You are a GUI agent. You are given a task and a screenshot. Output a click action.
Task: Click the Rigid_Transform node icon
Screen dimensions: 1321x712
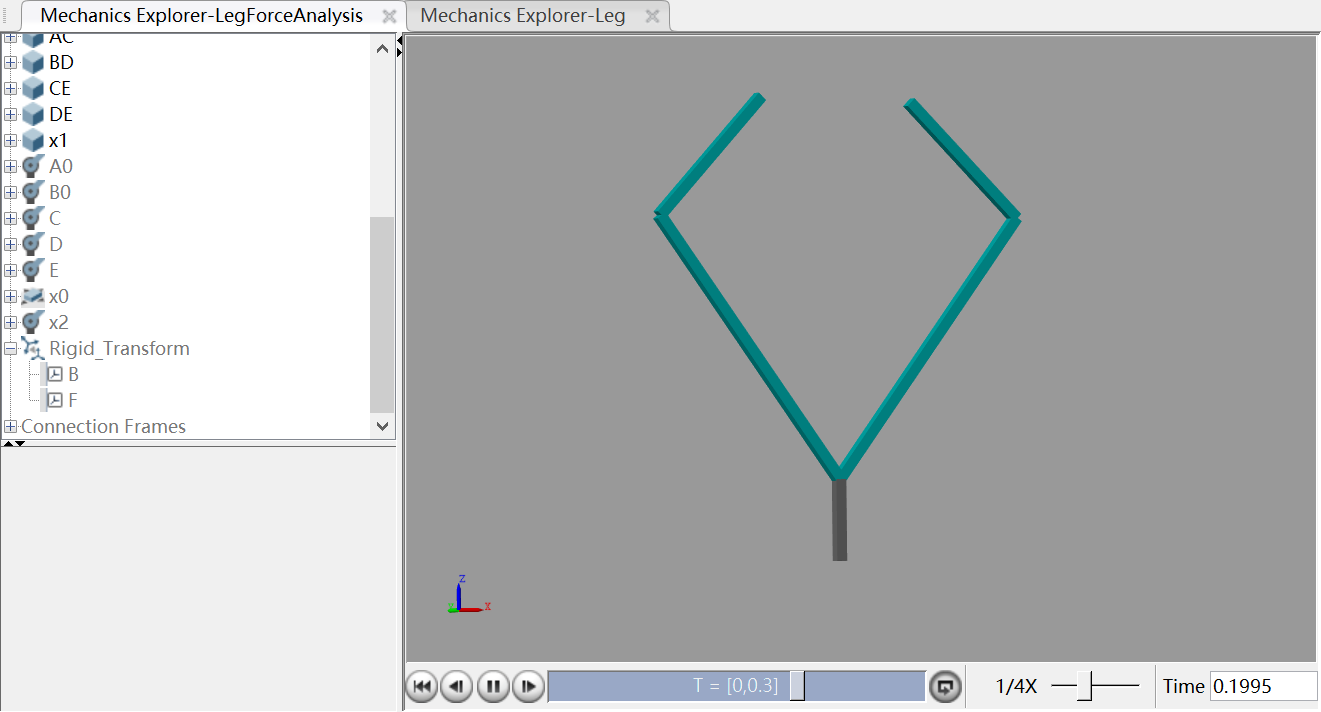pyautogui.click(x=33, y=348)
